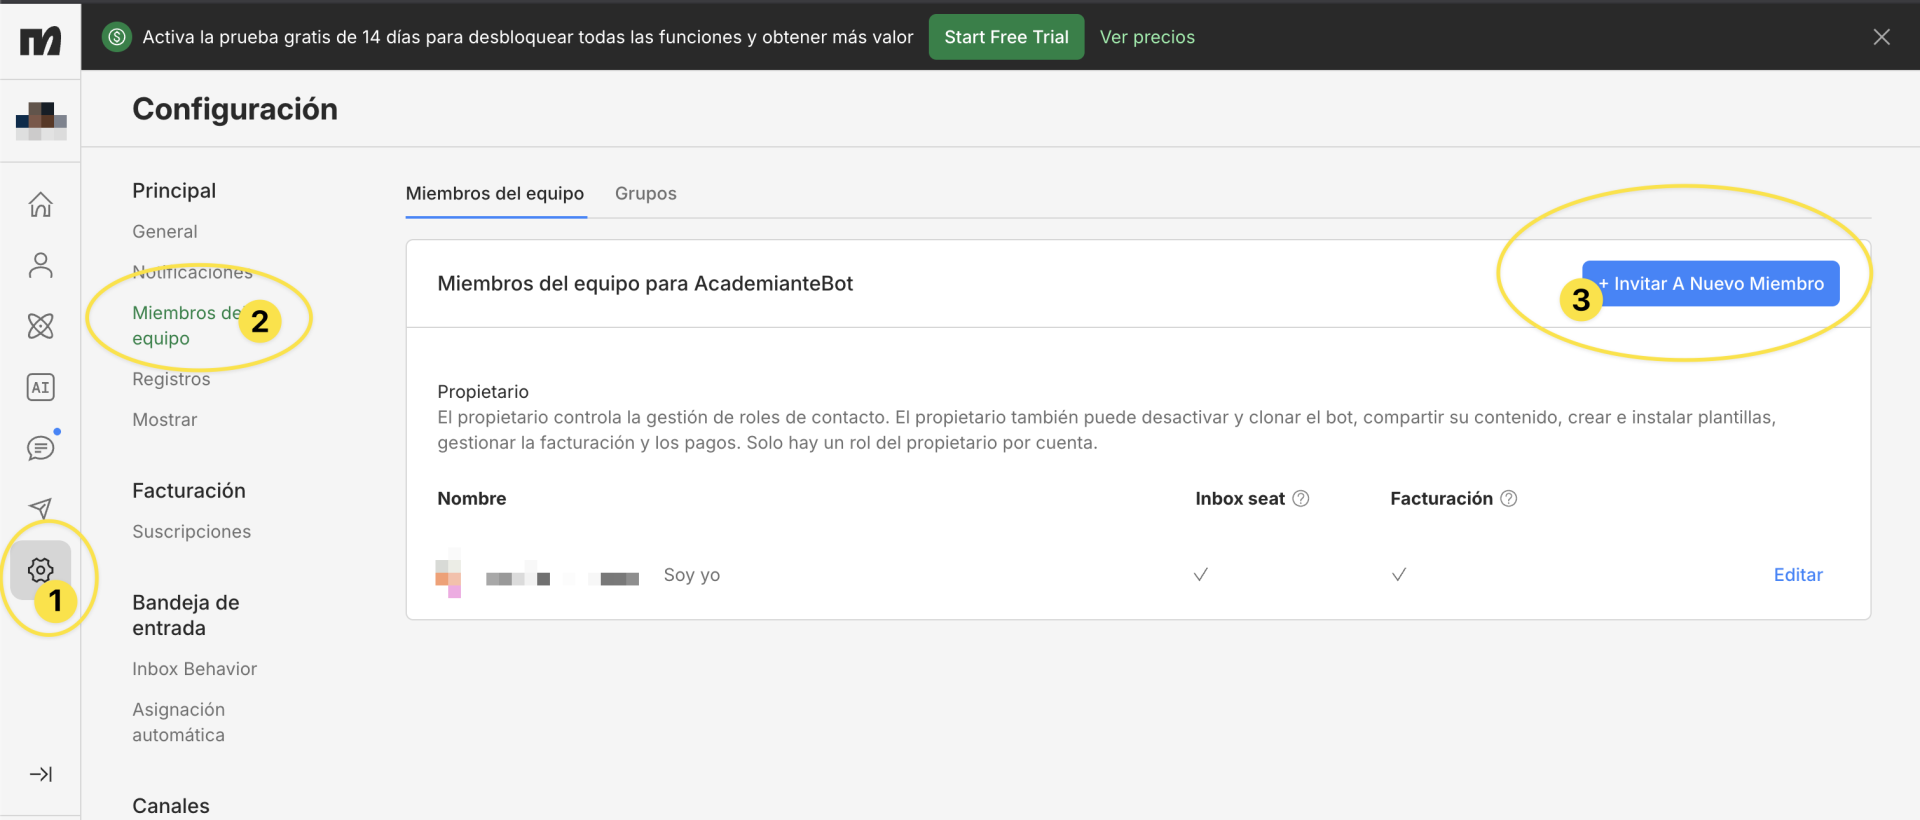
Task: Open the Ver precios link
Action: point(1147,37)
